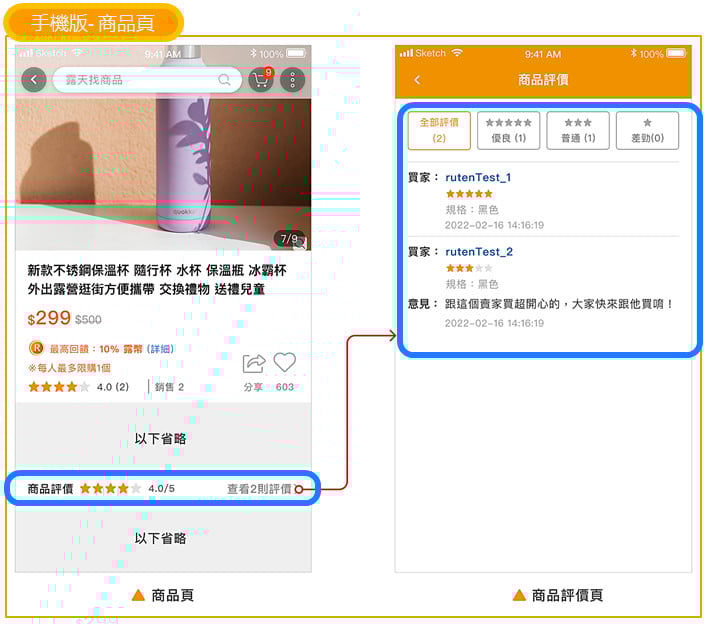Click the gold R coin reward icon
The image size is (708, 624).
pos(36,349)
